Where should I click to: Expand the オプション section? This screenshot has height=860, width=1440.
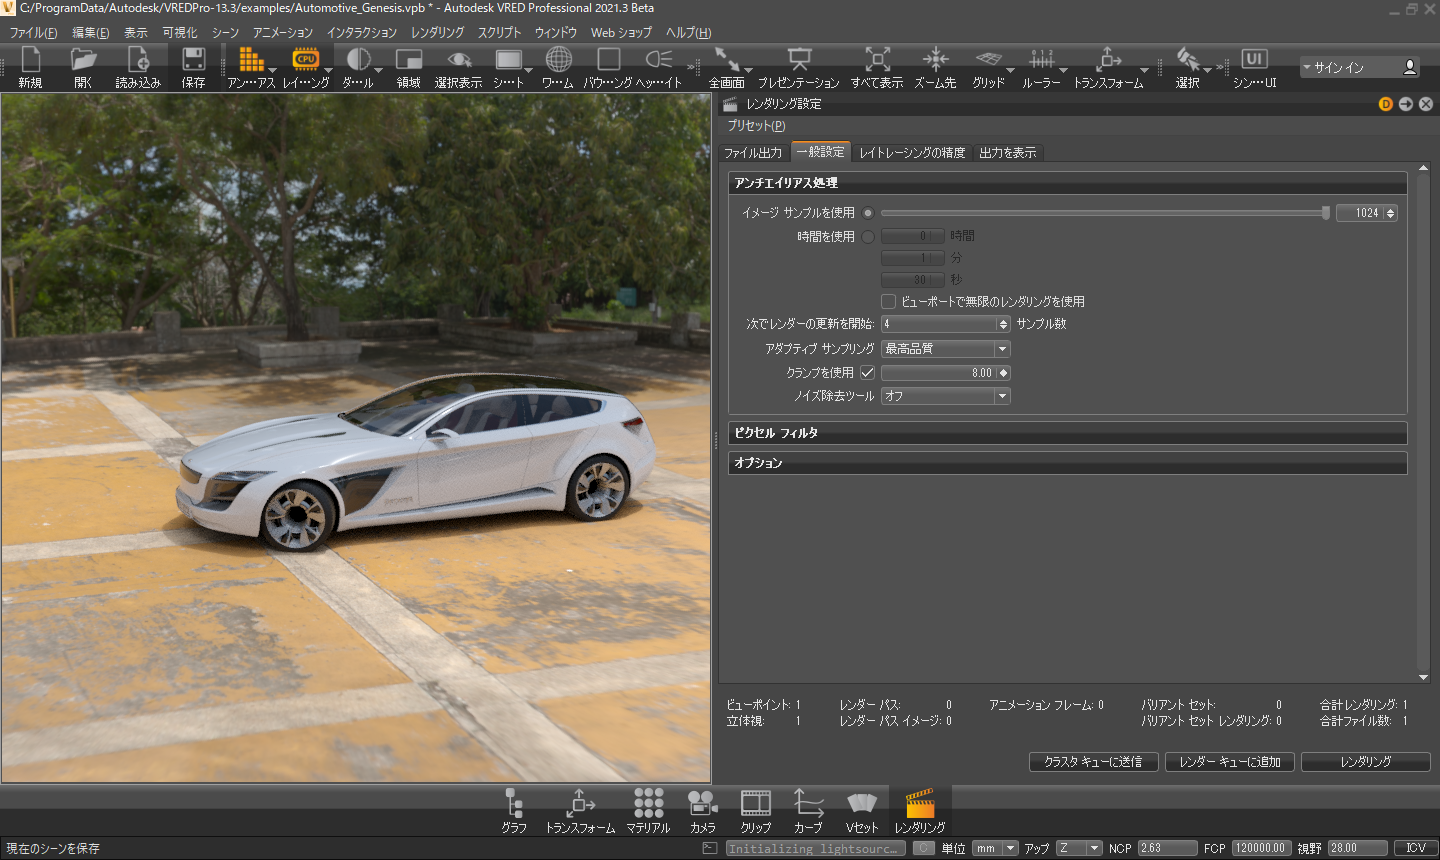click(x=1067, y=463)
